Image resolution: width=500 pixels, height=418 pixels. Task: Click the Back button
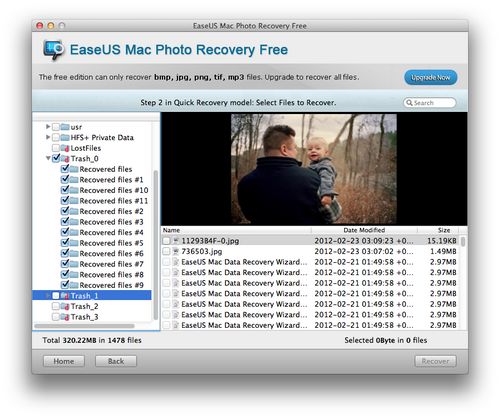coord(116,361)
